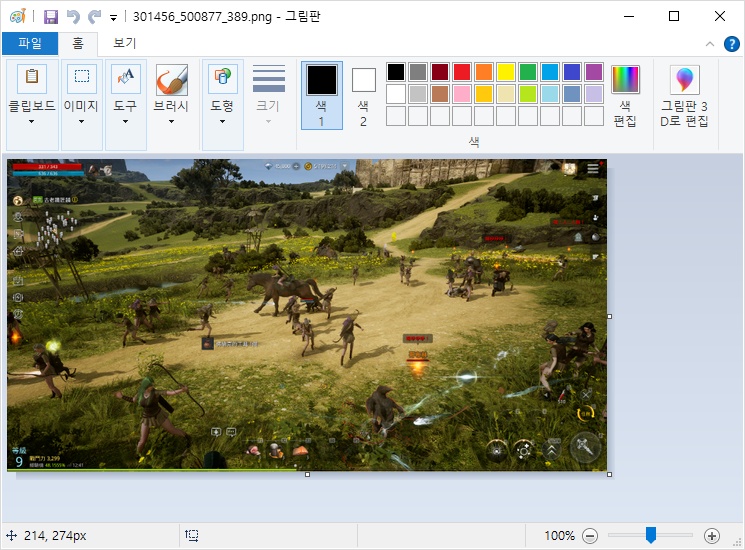Image resolution: width=745 pixels, height=550 pixels.
Task: Click the cursor position crosshair icon
Action: (11, 536)
